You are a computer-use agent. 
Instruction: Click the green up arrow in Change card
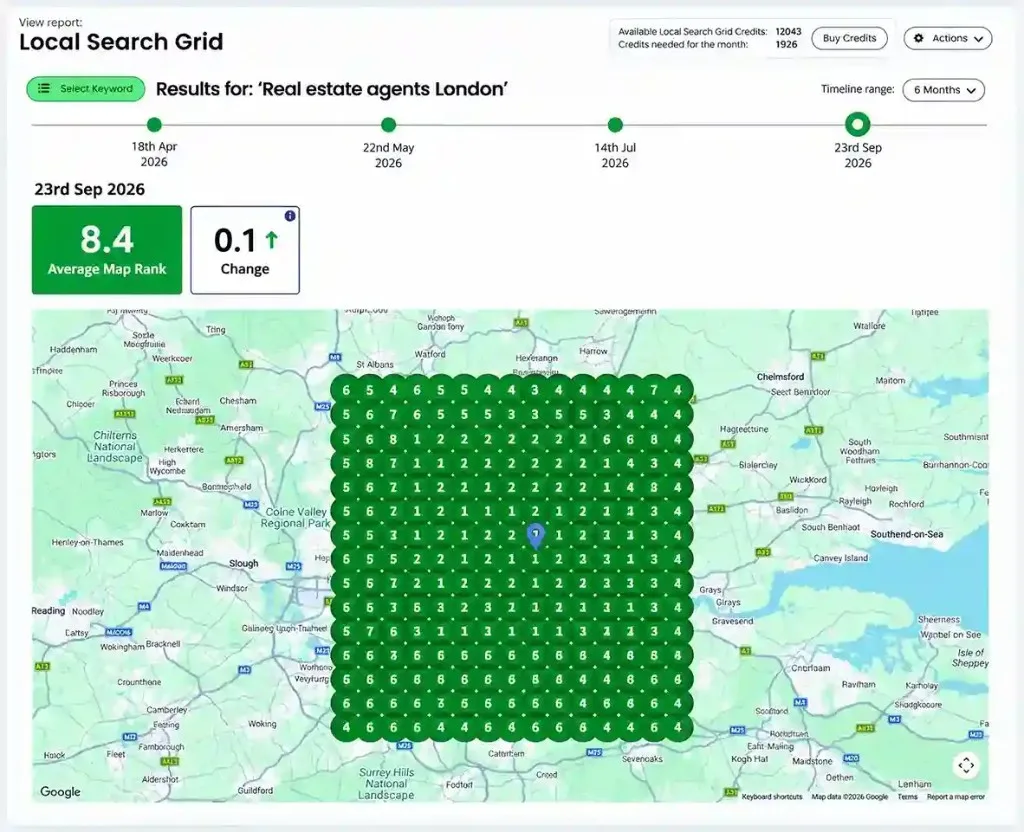coord(272,240)
